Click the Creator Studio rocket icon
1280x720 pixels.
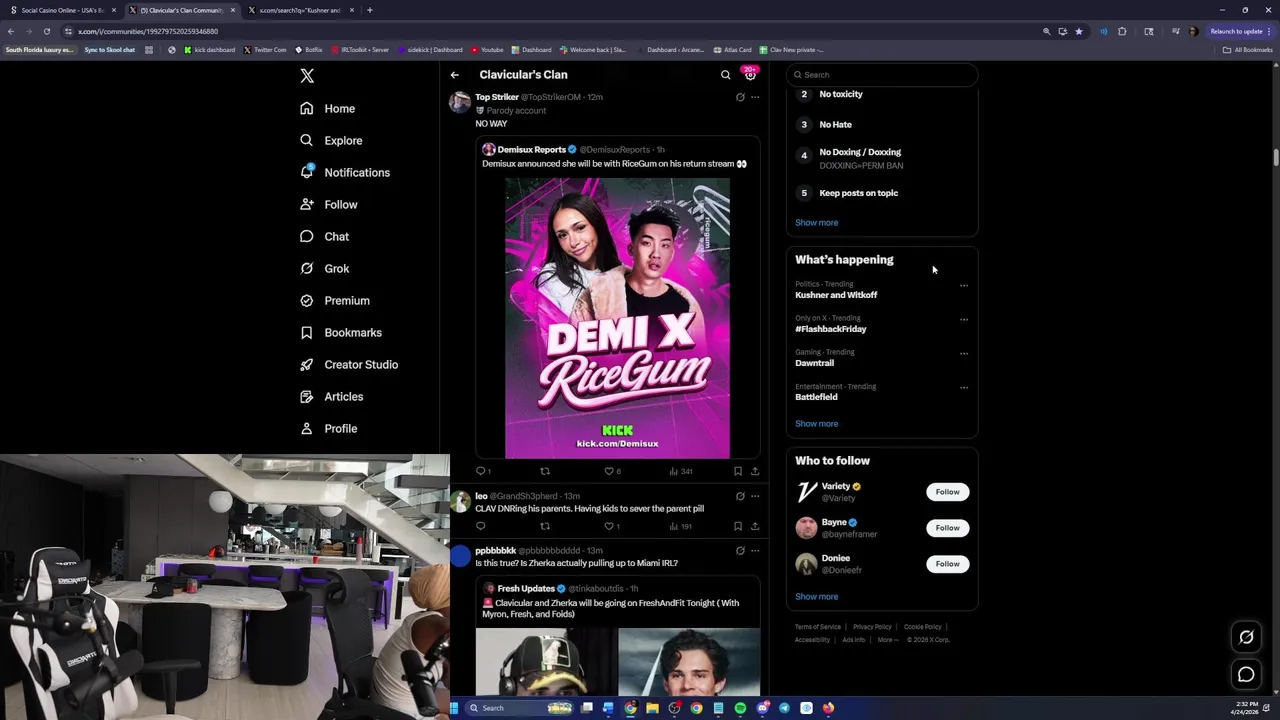307,364
